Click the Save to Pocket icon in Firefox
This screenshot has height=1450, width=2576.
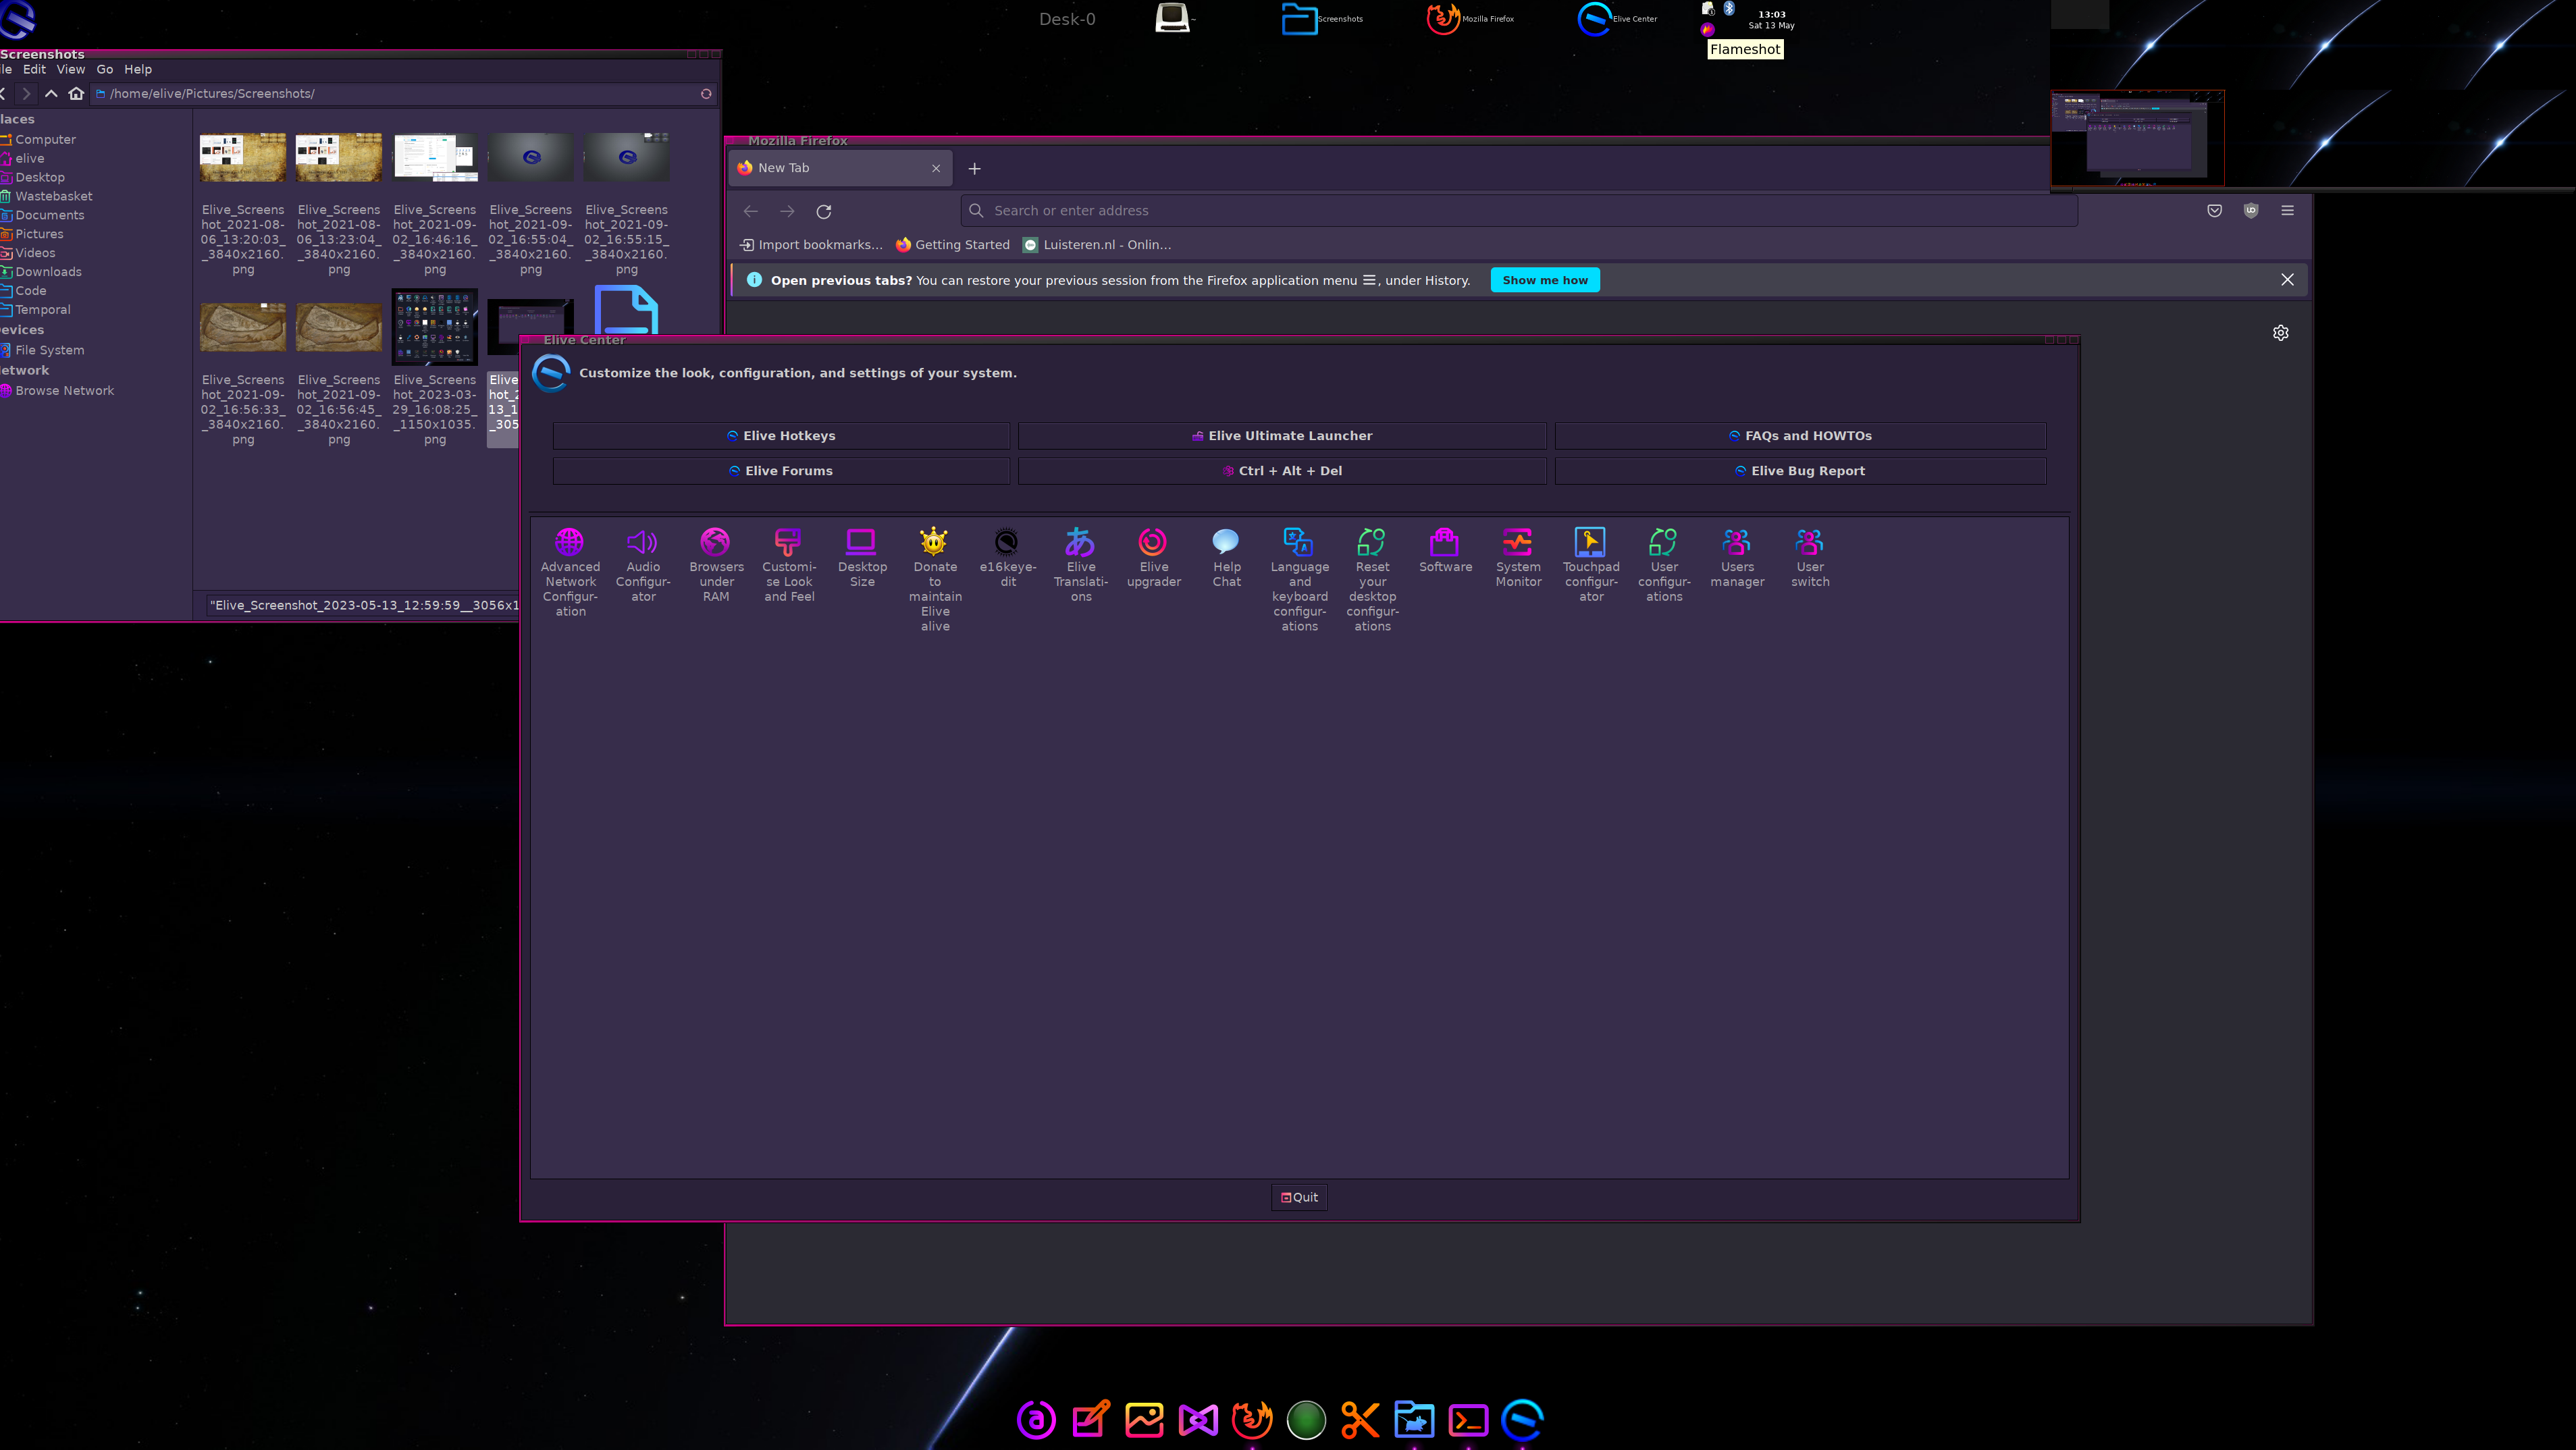pyautogui.click(x=2214, y=210)
